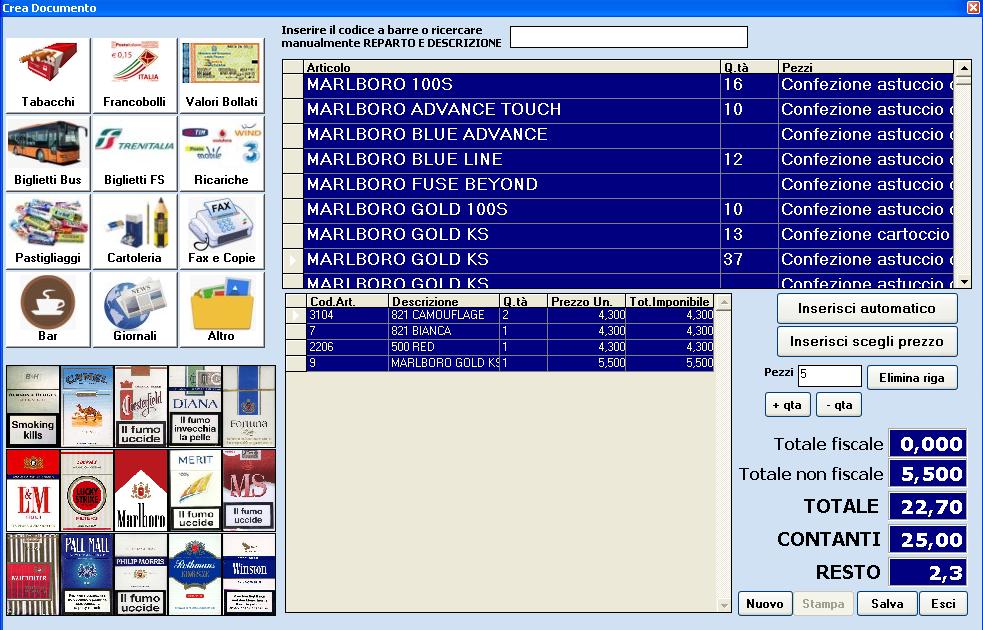
Task: Choose the Biglietti FS Trenitalia category
Action: (135, 154)
